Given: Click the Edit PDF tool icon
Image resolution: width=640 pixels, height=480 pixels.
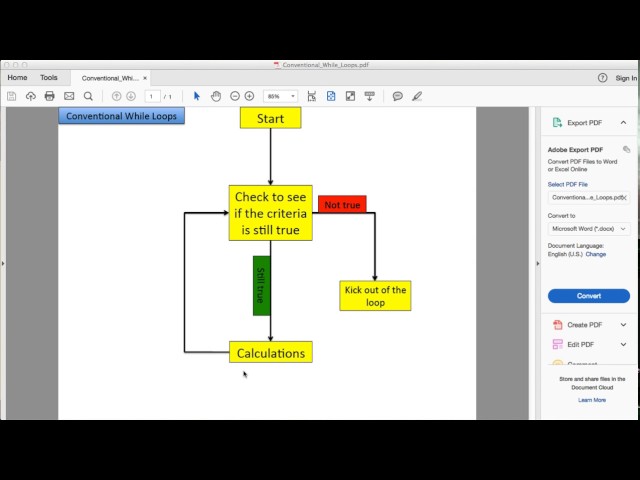Looking at the screenshot, I should (558, 344).
